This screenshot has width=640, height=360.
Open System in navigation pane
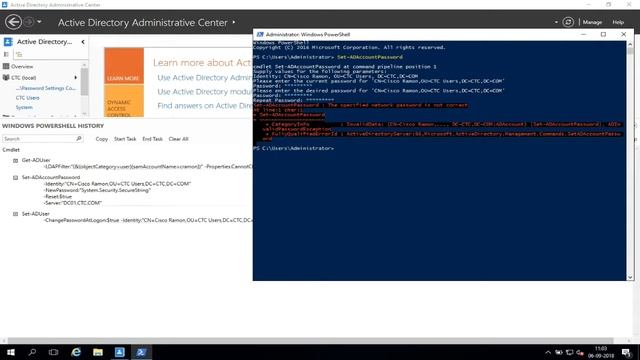coord(24,107)
